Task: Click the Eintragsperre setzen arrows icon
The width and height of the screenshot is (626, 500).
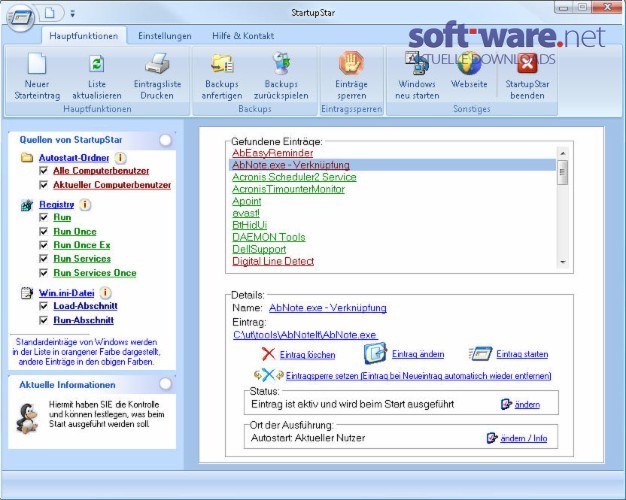Action: coord(269,375)
